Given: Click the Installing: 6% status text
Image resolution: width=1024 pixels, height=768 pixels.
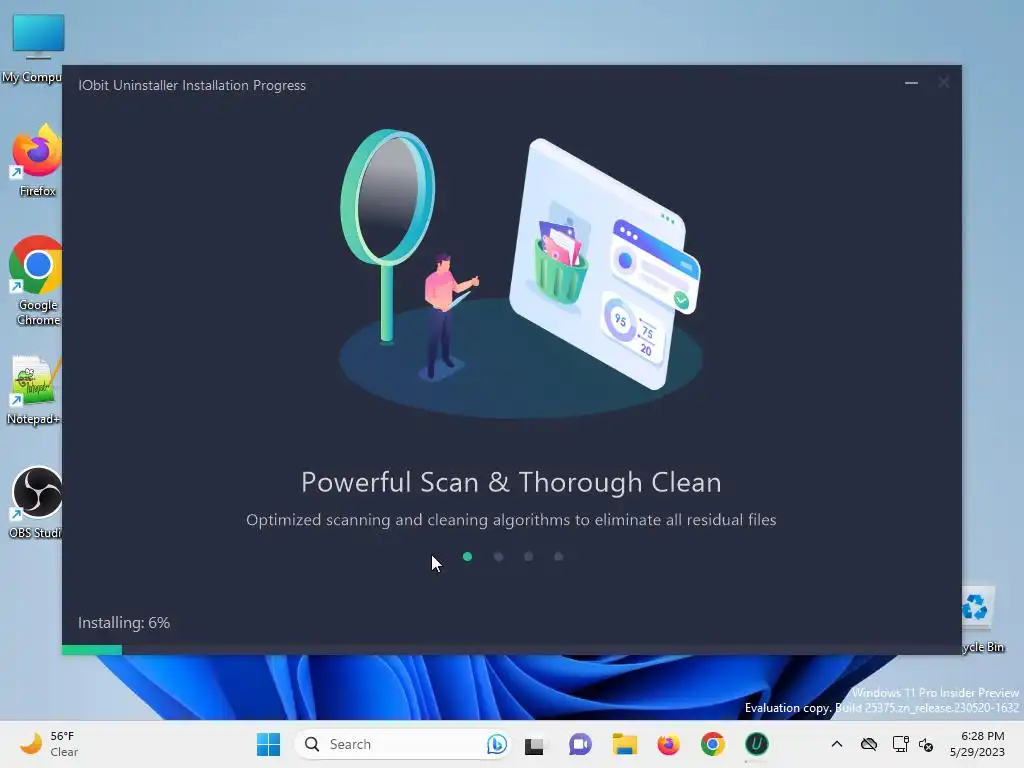Looking at the screenshot, I should coord(124,622).
